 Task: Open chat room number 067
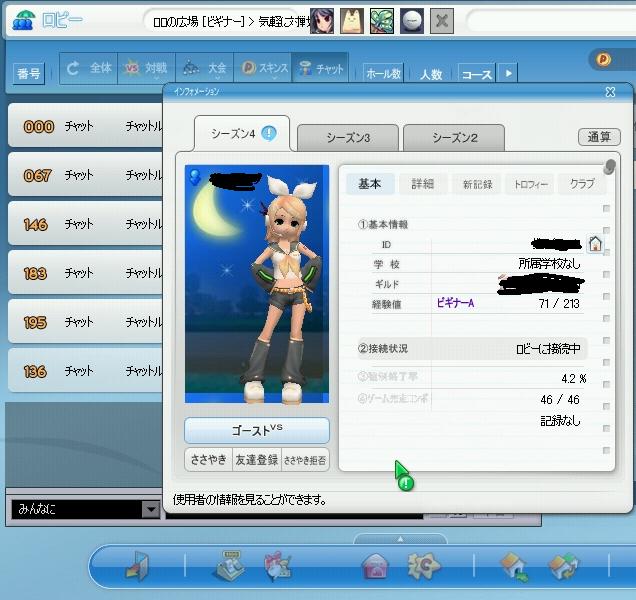pyautogui.click(x=85, y=174)
